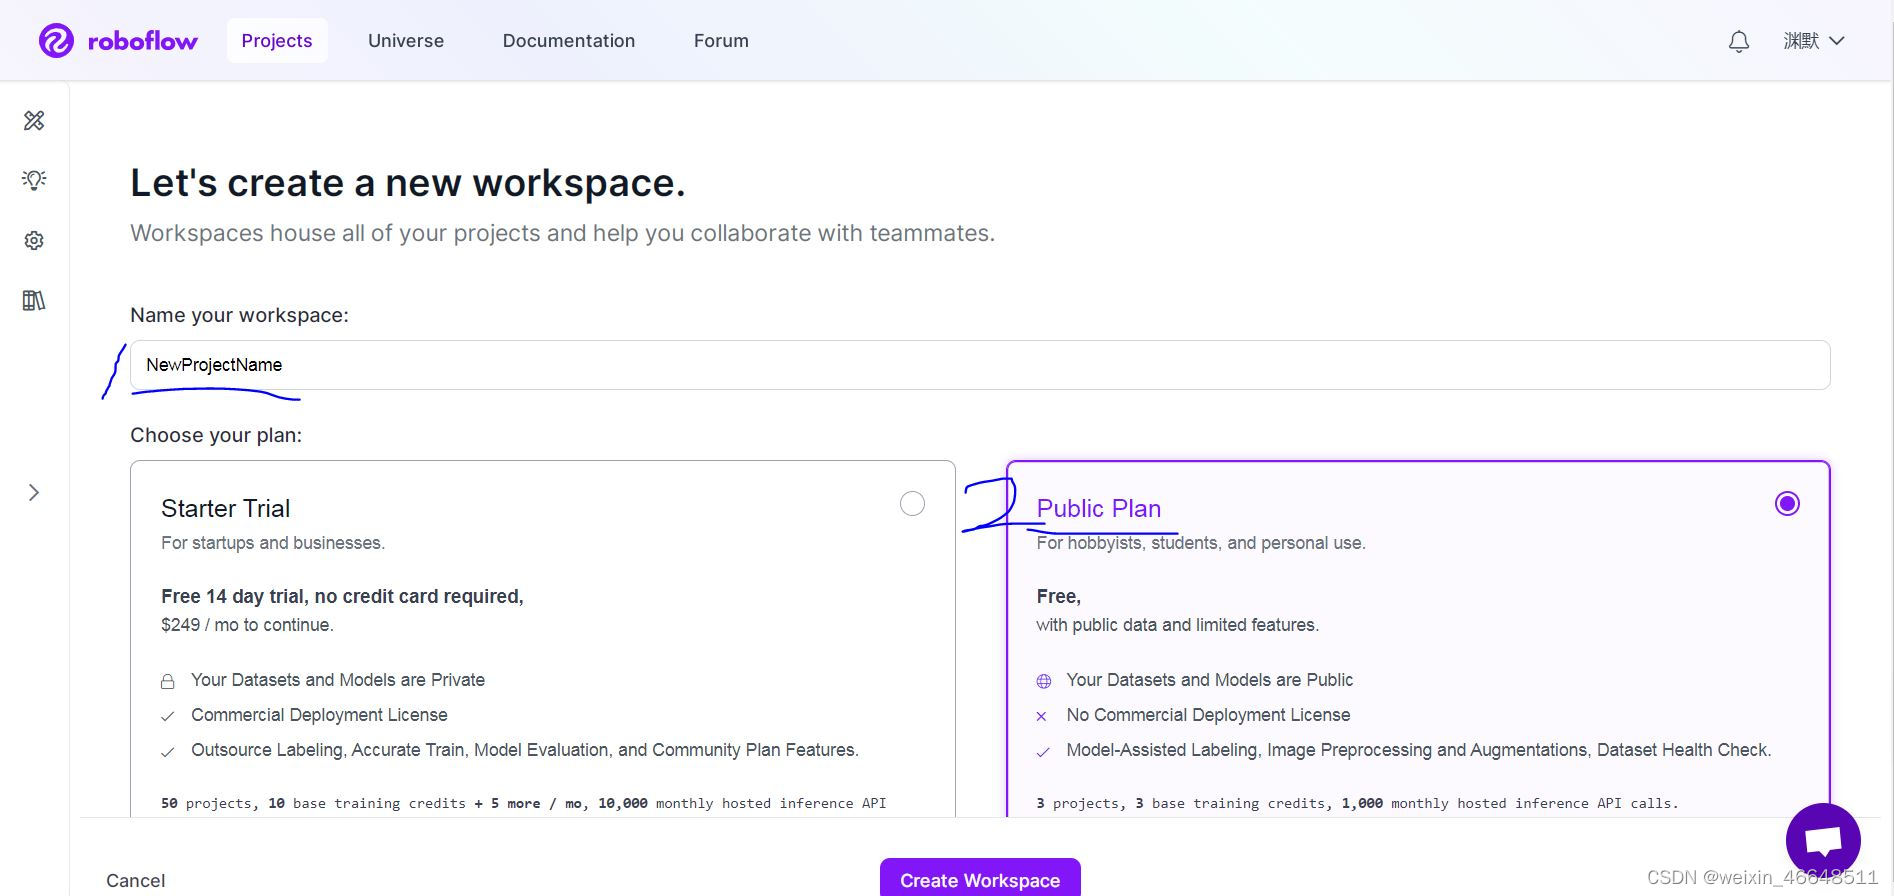Click the Create Workspace button
The height and width of the screenshot is (896, 1894).
980,878
